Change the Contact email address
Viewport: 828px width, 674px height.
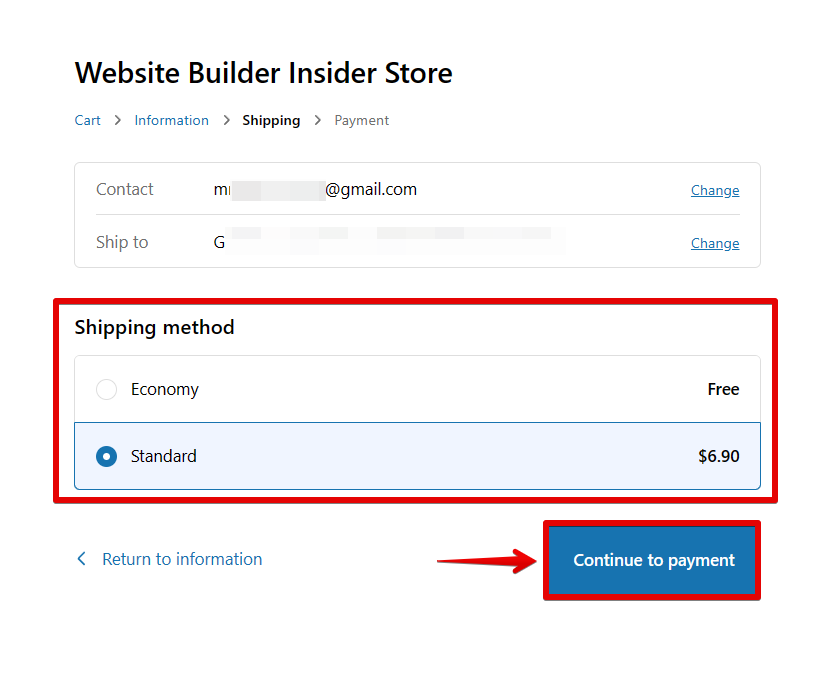715,190
